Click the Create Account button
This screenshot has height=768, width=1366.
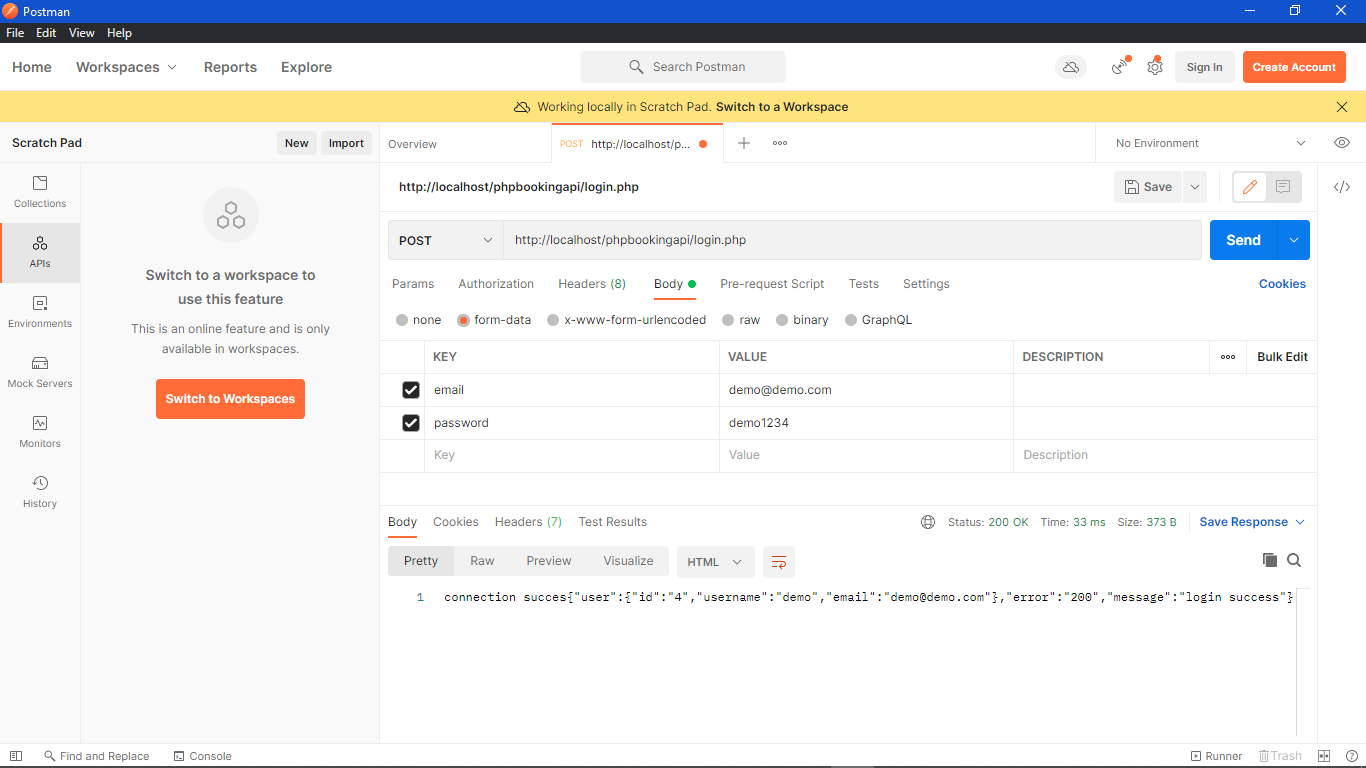[x=1294, y=67]
